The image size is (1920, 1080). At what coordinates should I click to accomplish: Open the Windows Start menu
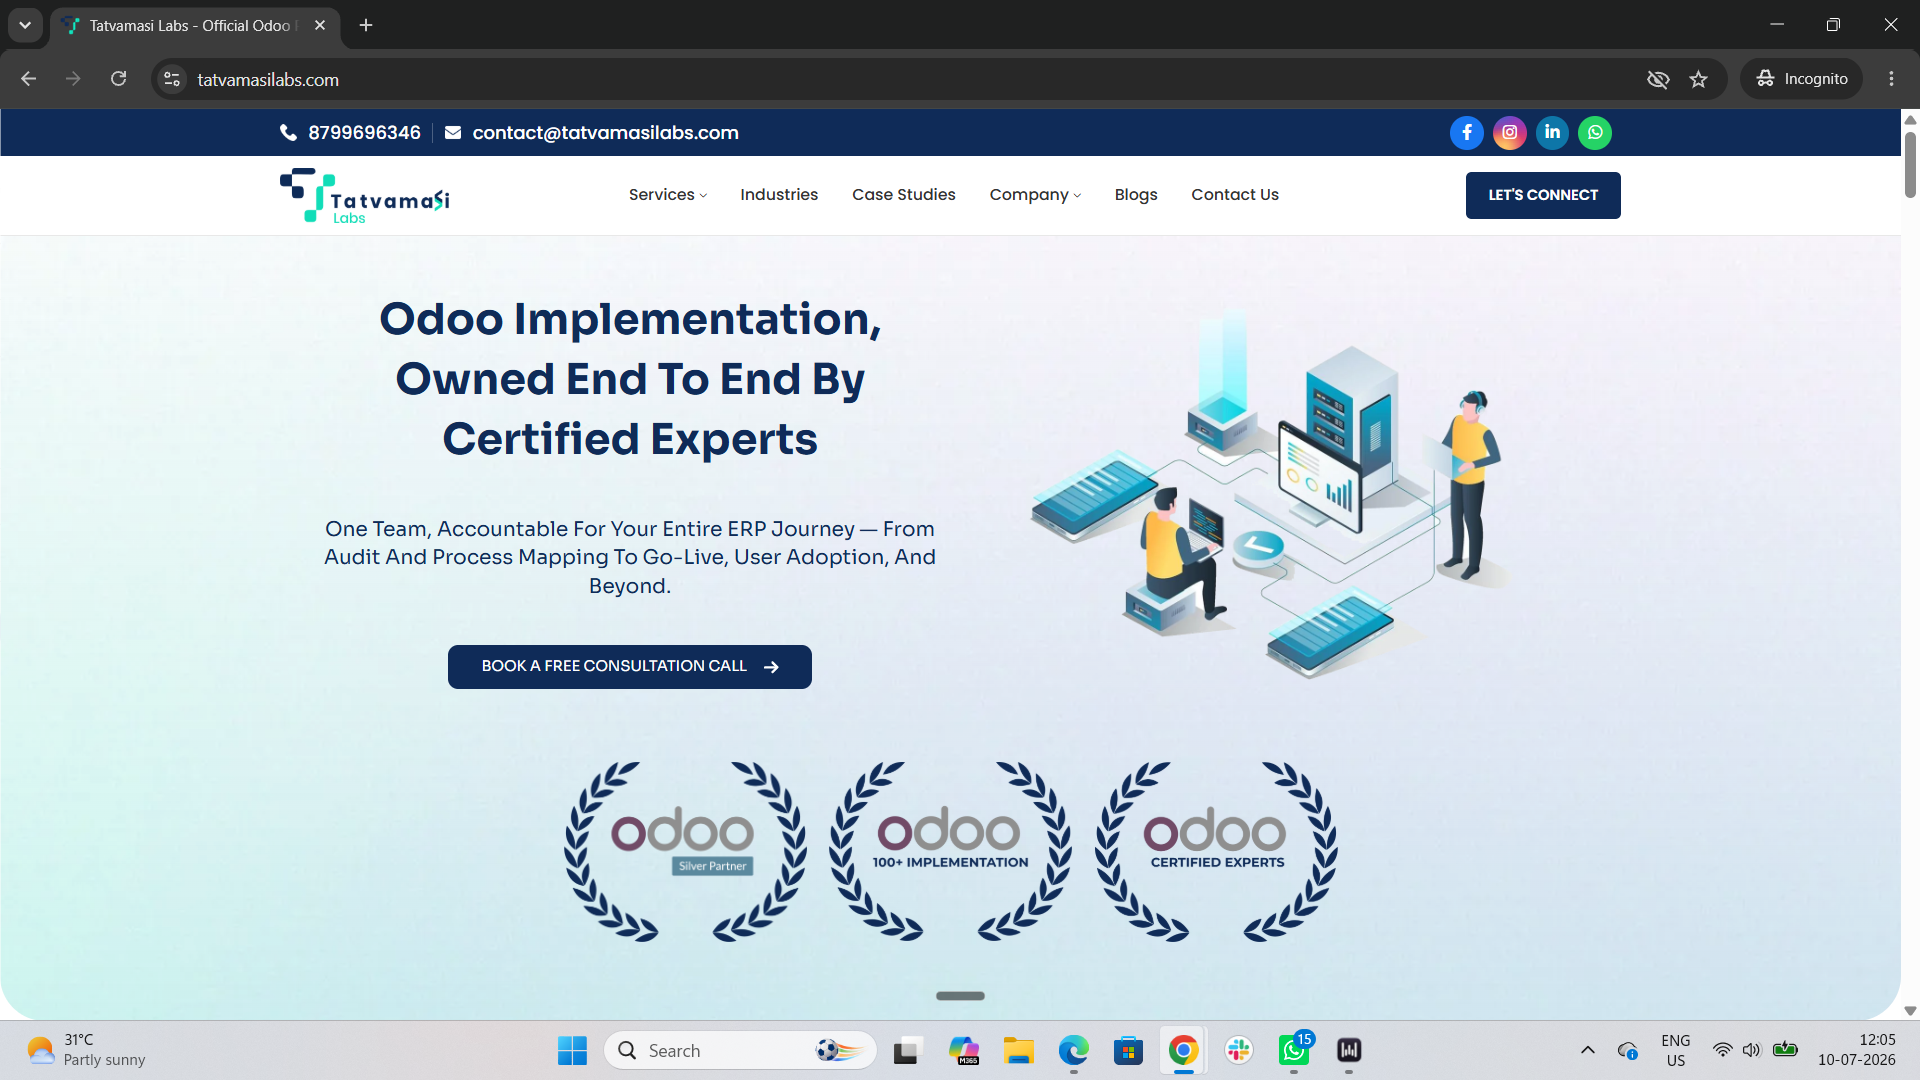(x=572, y=1051)
